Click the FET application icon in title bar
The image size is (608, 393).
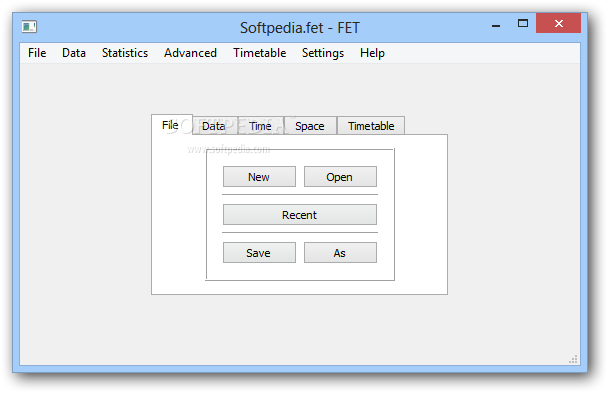coord(29,27)
